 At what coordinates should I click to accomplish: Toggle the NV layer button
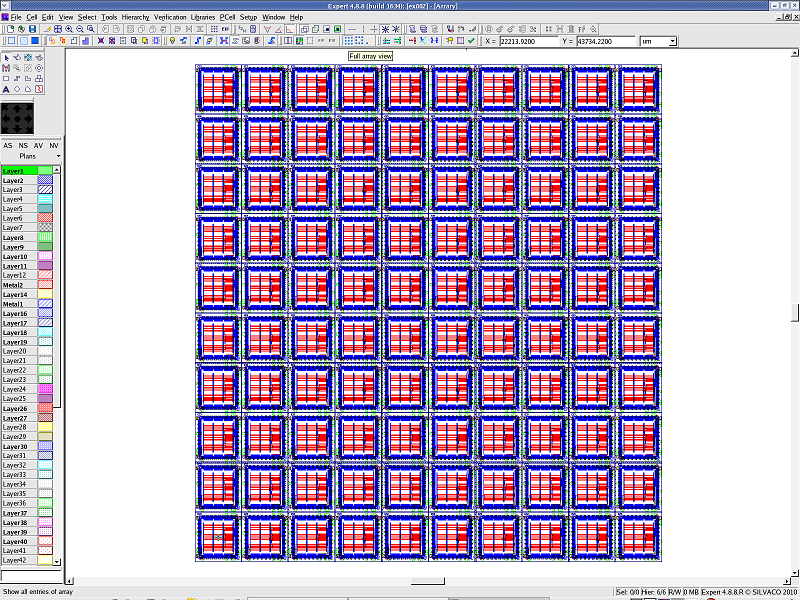pos(53,145)
